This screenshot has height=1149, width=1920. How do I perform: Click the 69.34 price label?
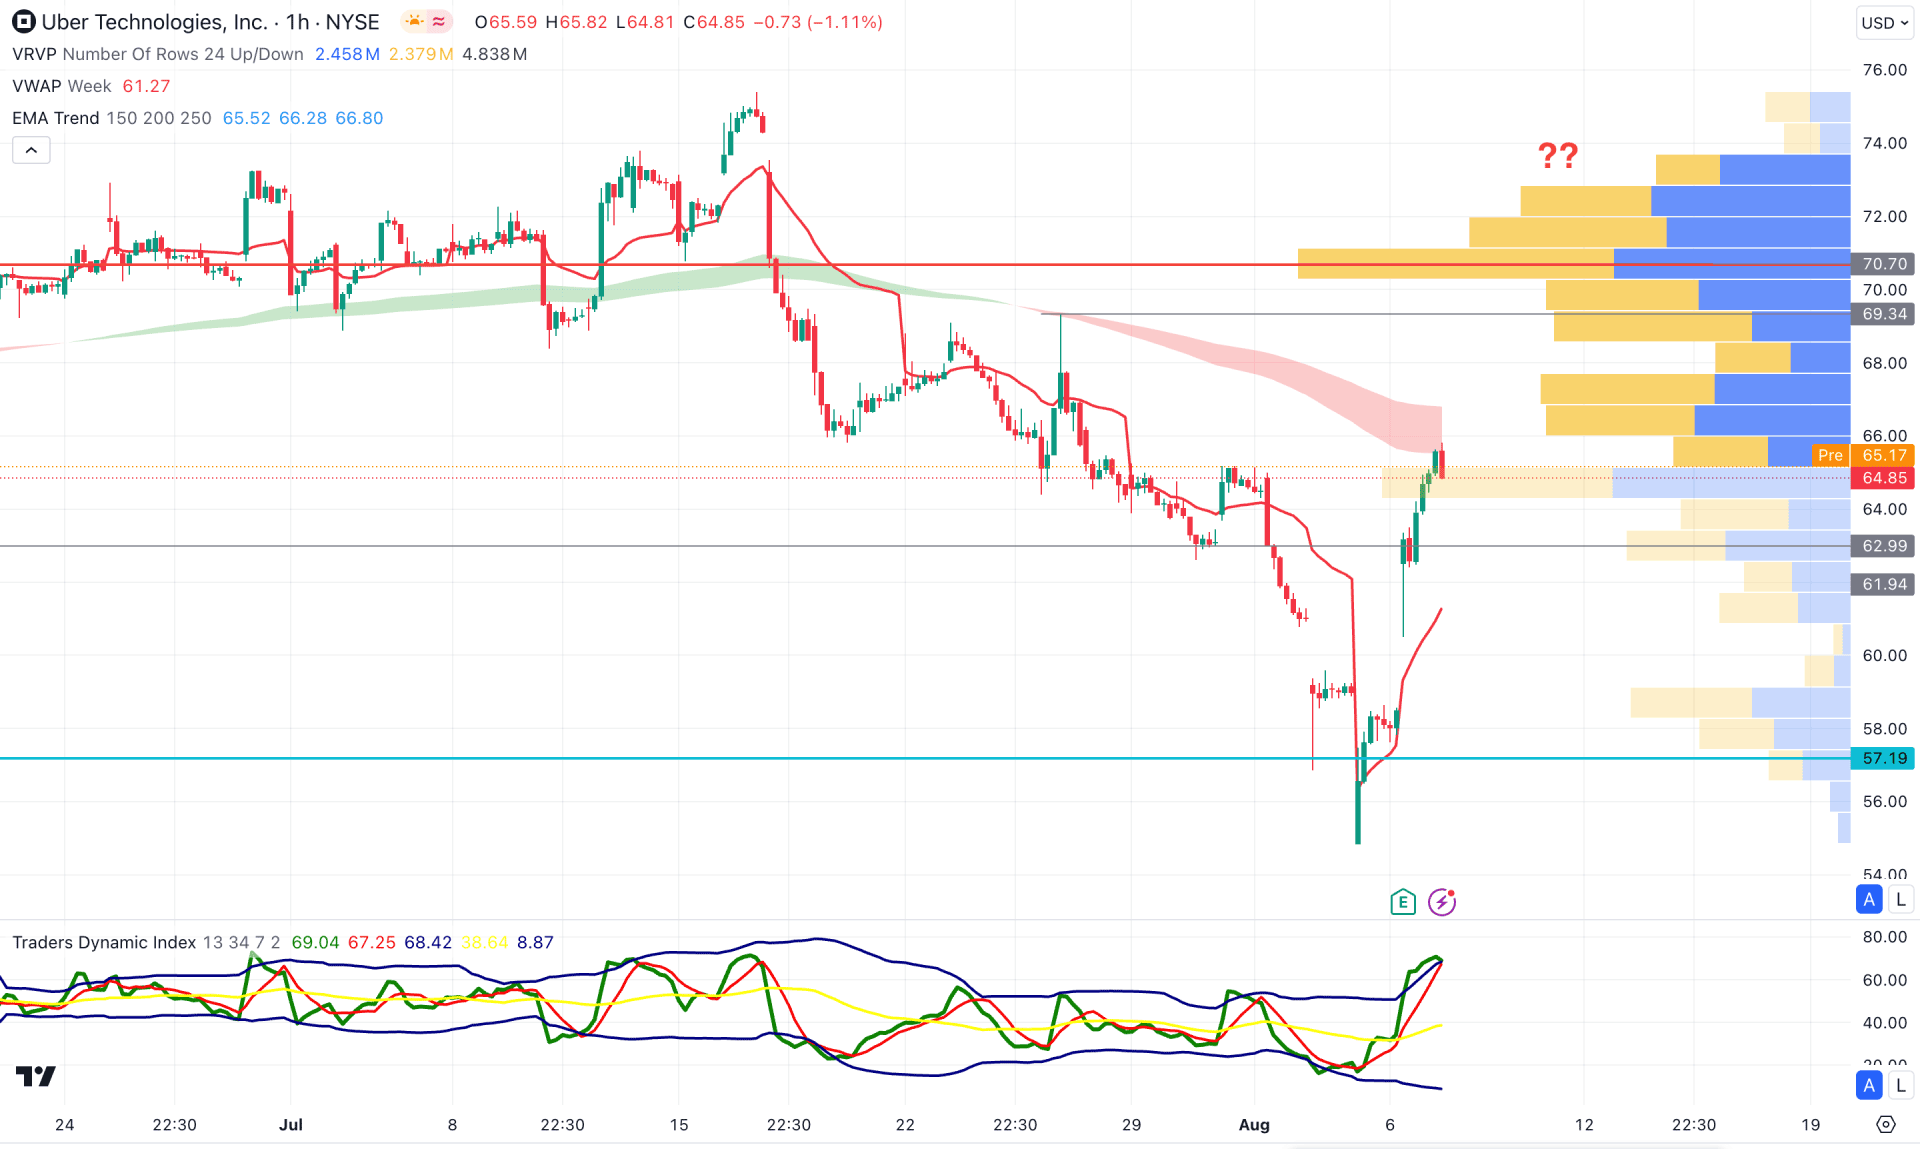pos(1884,314)
